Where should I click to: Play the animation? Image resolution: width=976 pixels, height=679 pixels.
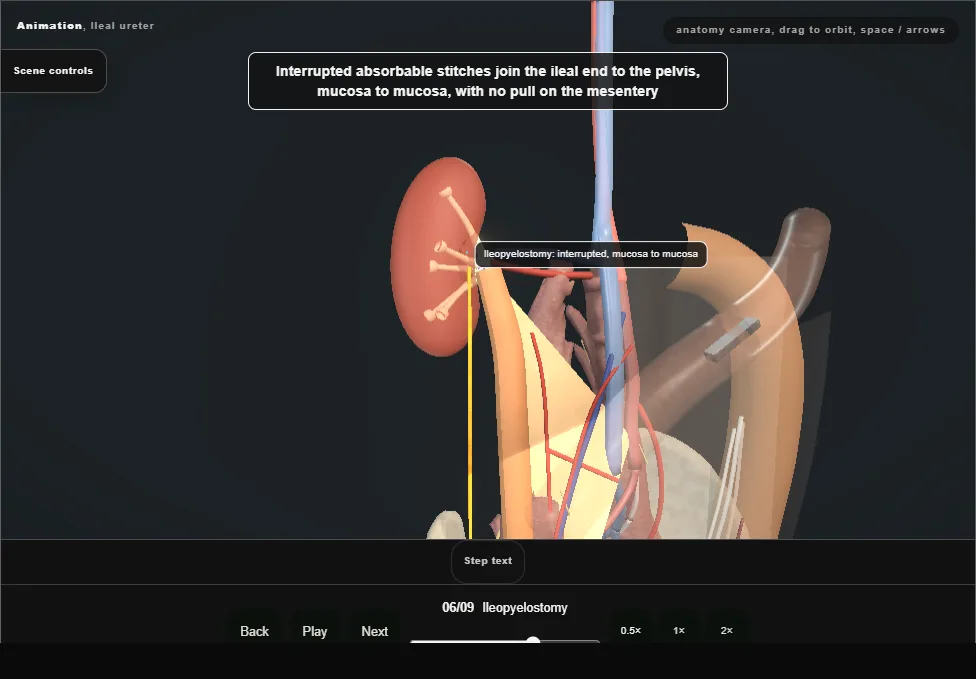[315, 630]
